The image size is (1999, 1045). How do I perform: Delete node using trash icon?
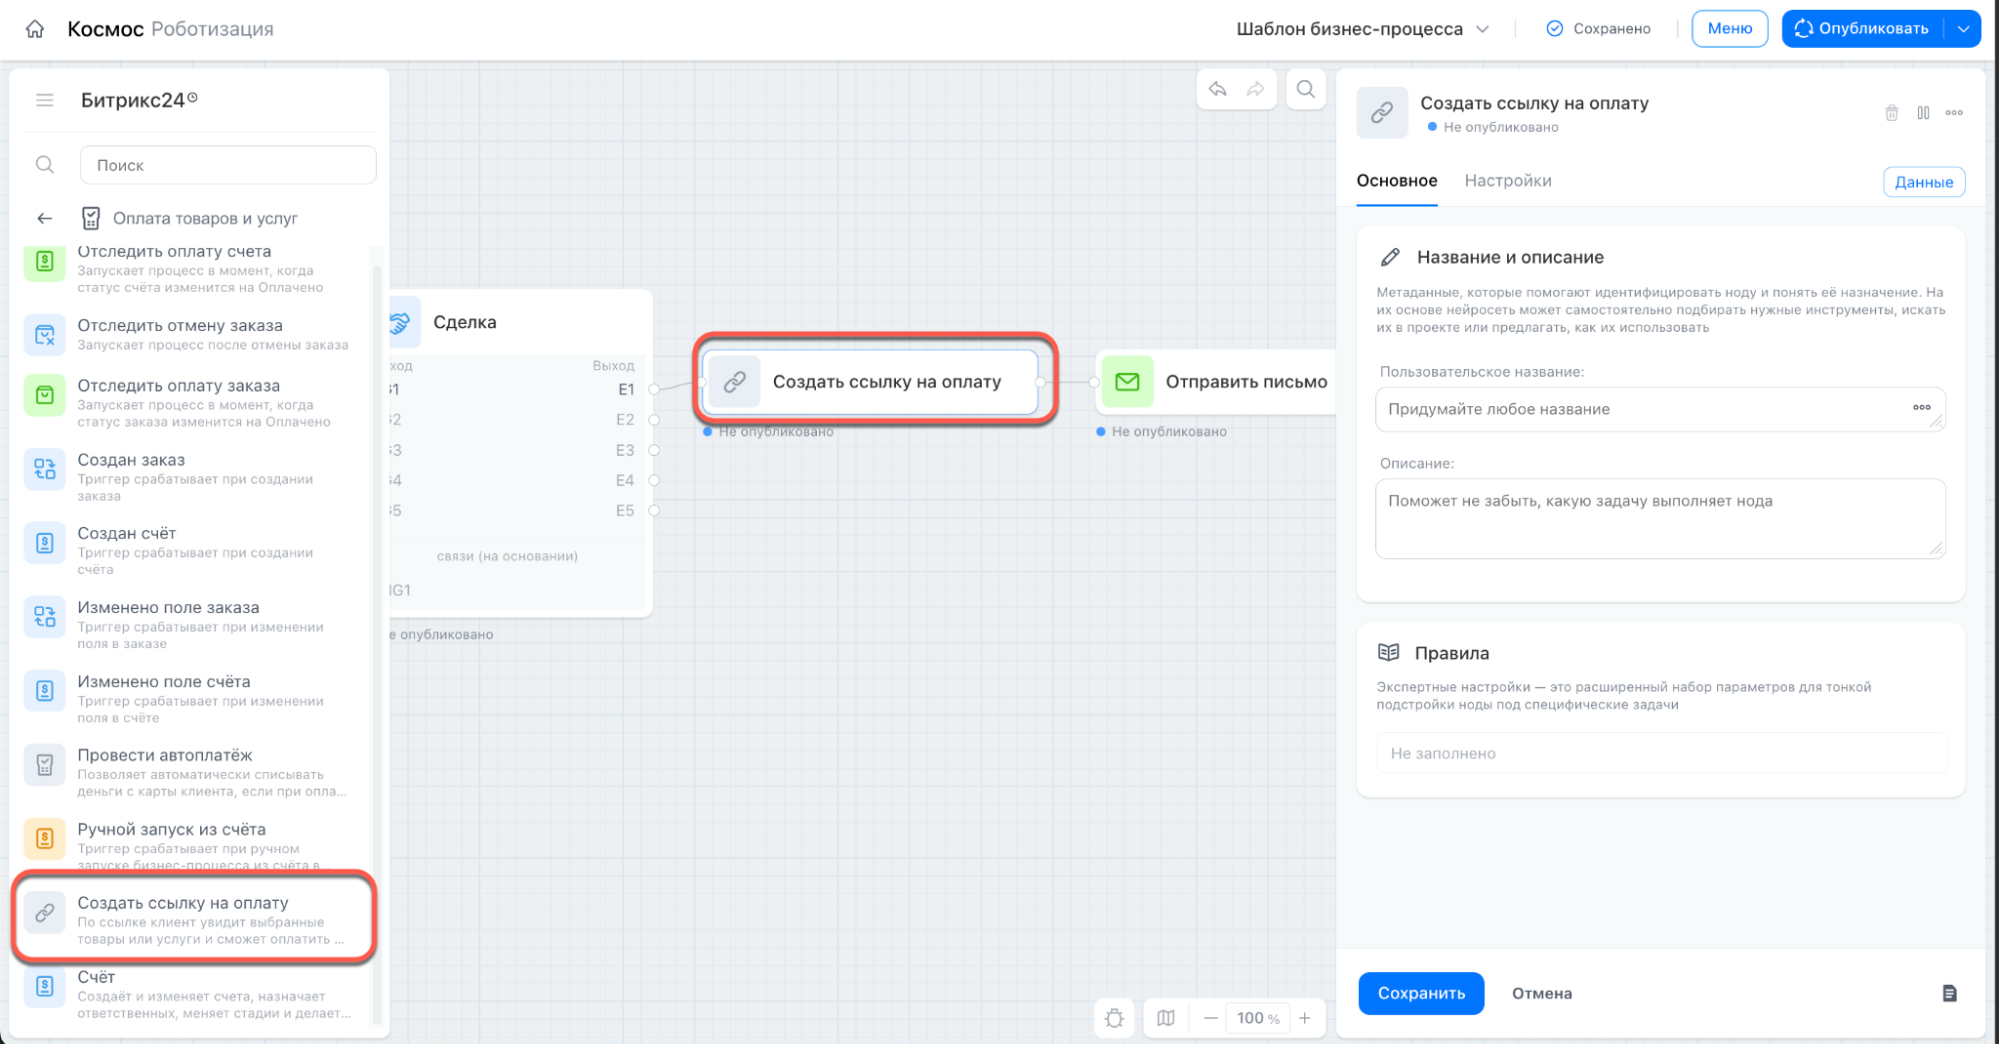click(x=1891, y=113)
